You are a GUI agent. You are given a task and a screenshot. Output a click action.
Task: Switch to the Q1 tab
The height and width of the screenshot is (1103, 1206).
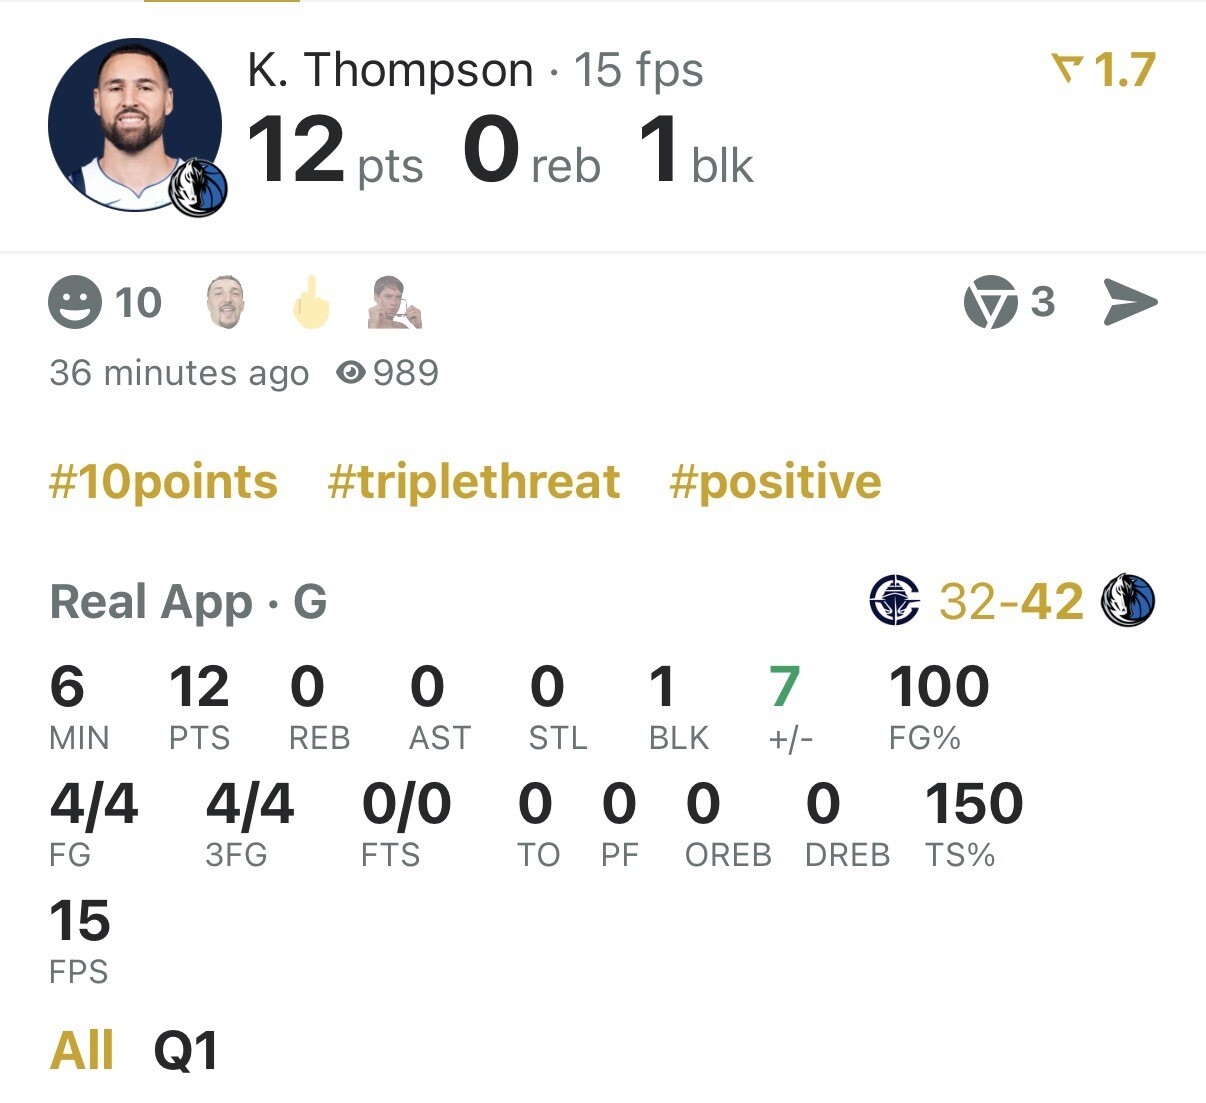[x=186, y=1051]
